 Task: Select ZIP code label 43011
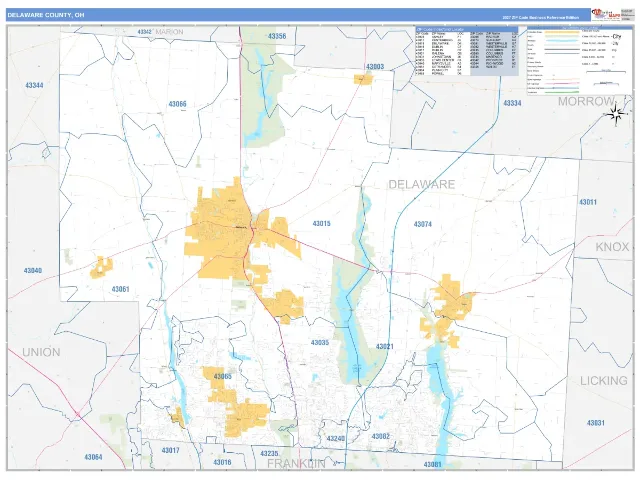coord(588,202)
